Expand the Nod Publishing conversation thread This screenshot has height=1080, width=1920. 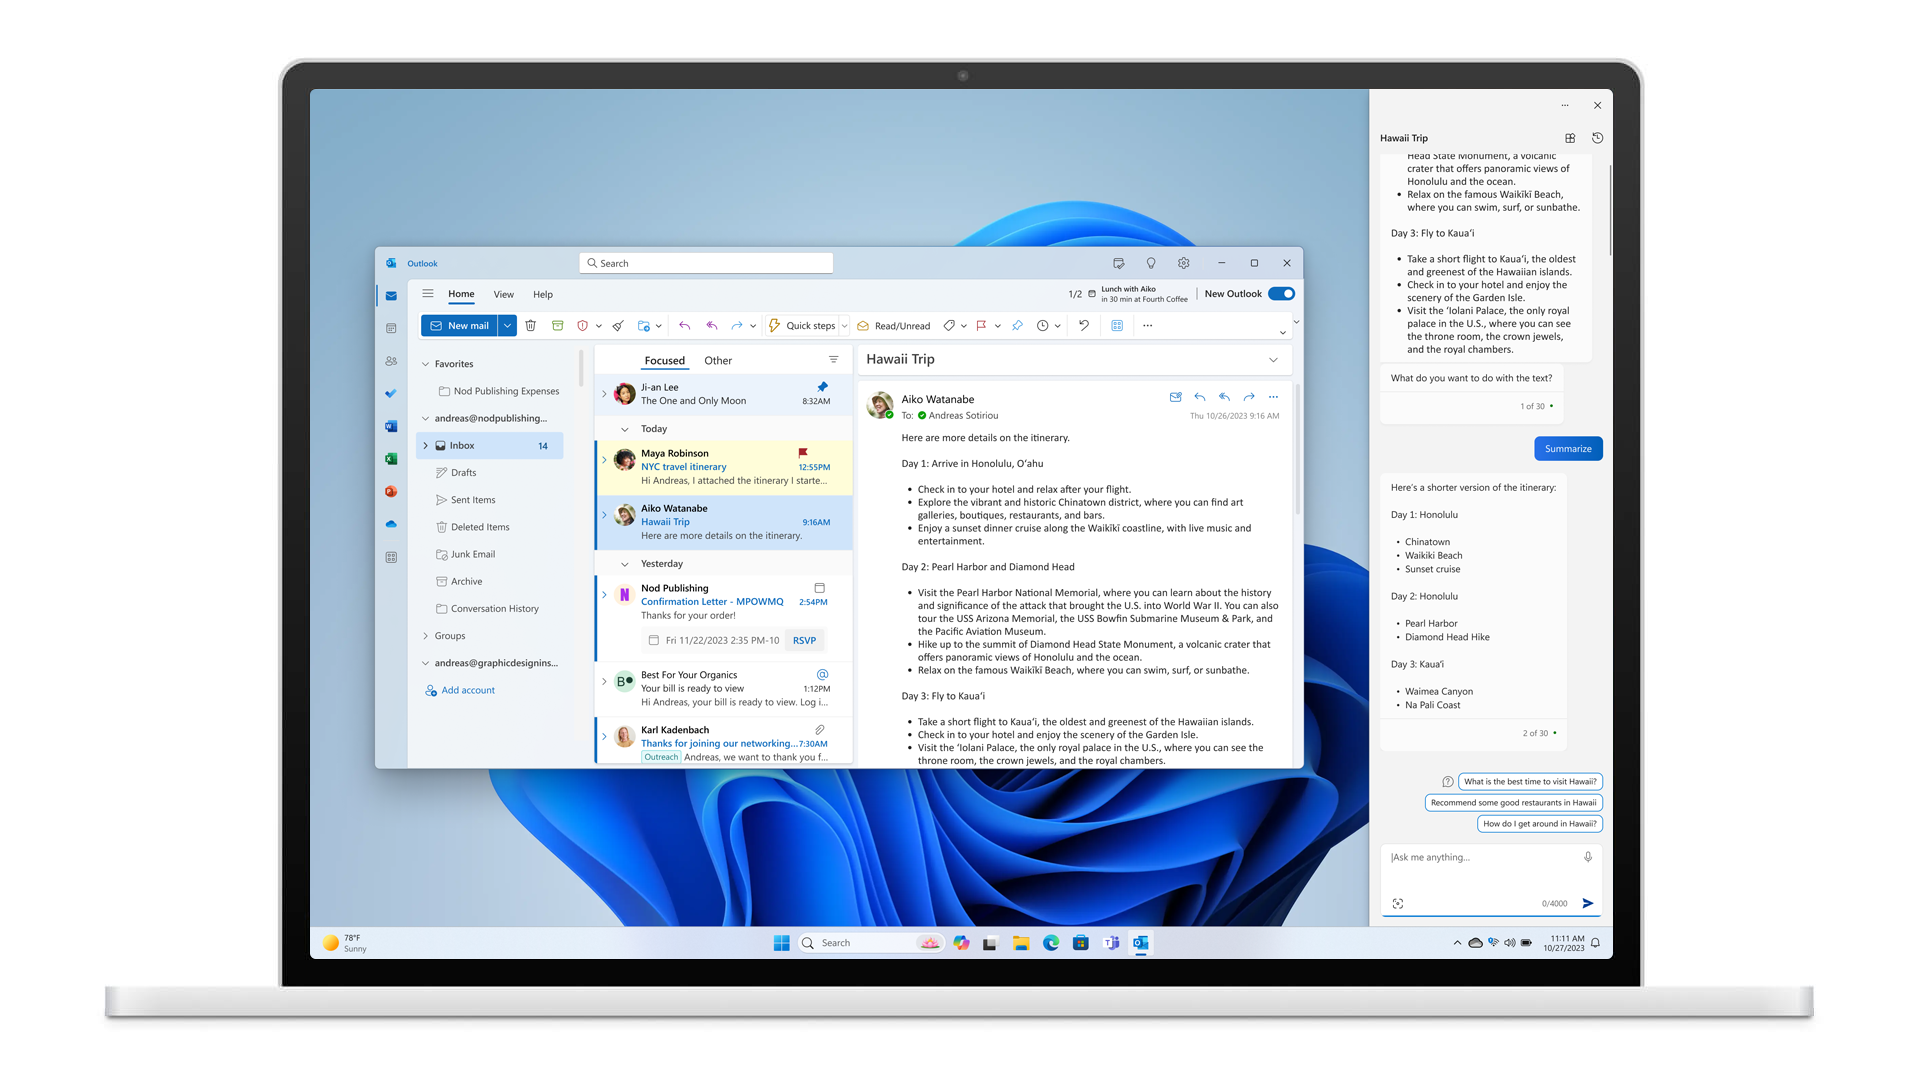pos(604,595)
